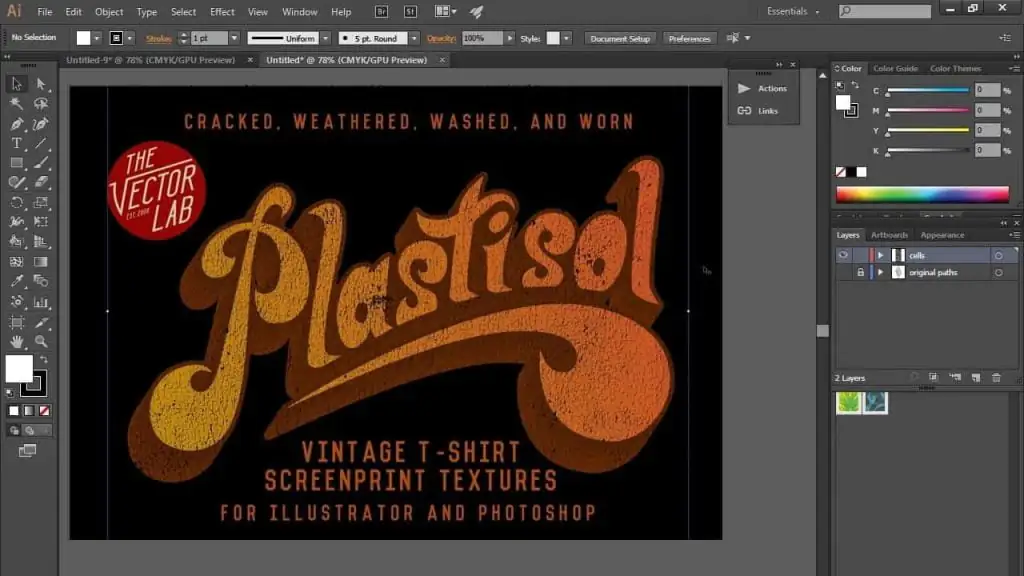
Task: Click the CMYK color spectrum bar
Action: point(922,194)
